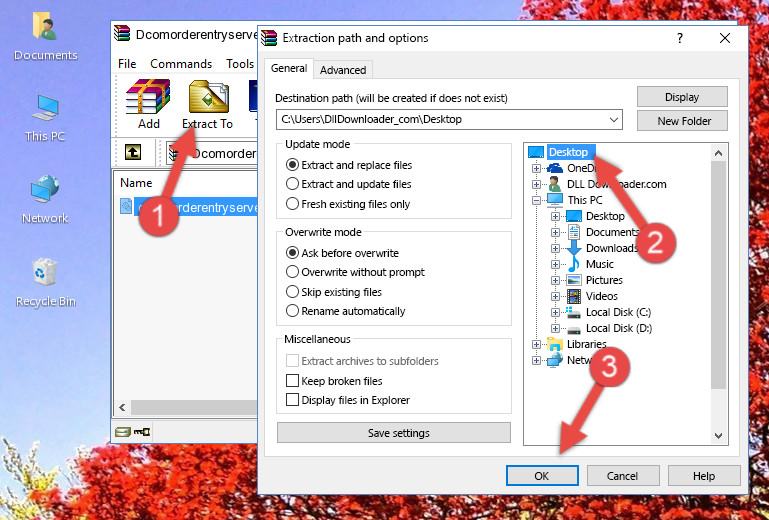Switch to the General tab
Screen dimensions: 769x520
click(289, 68)
